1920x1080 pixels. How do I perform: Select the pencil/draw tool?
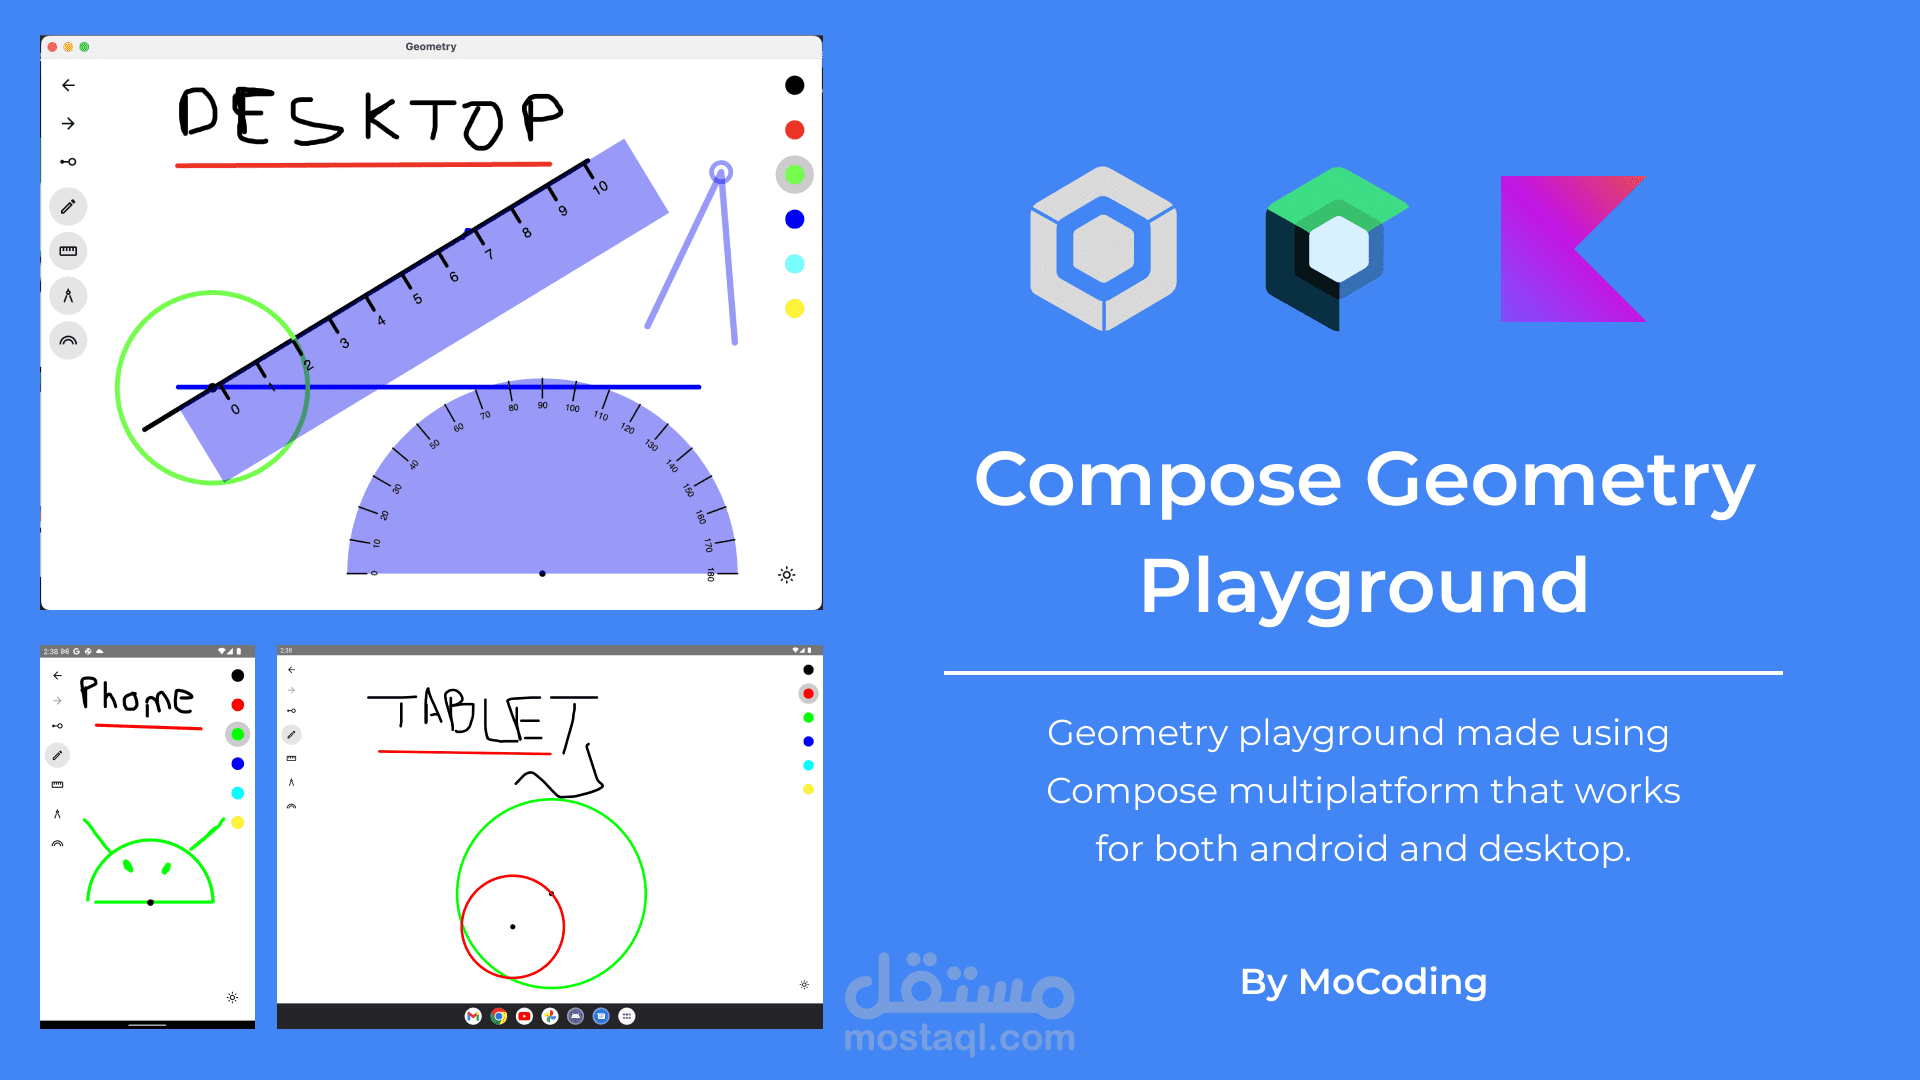71,207
